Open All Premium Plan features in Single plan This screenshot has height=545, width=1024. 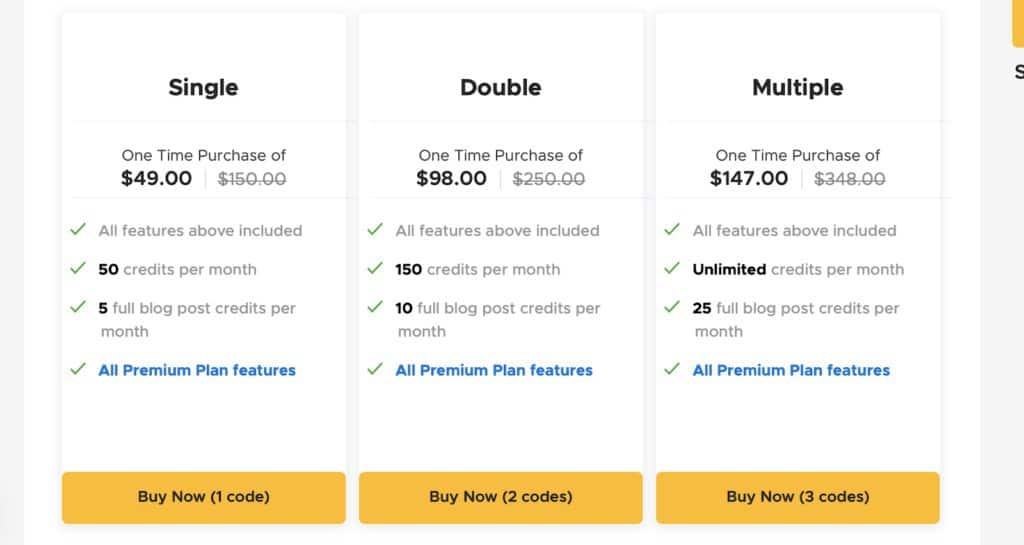pyautogui.click(x=197, y=370)
